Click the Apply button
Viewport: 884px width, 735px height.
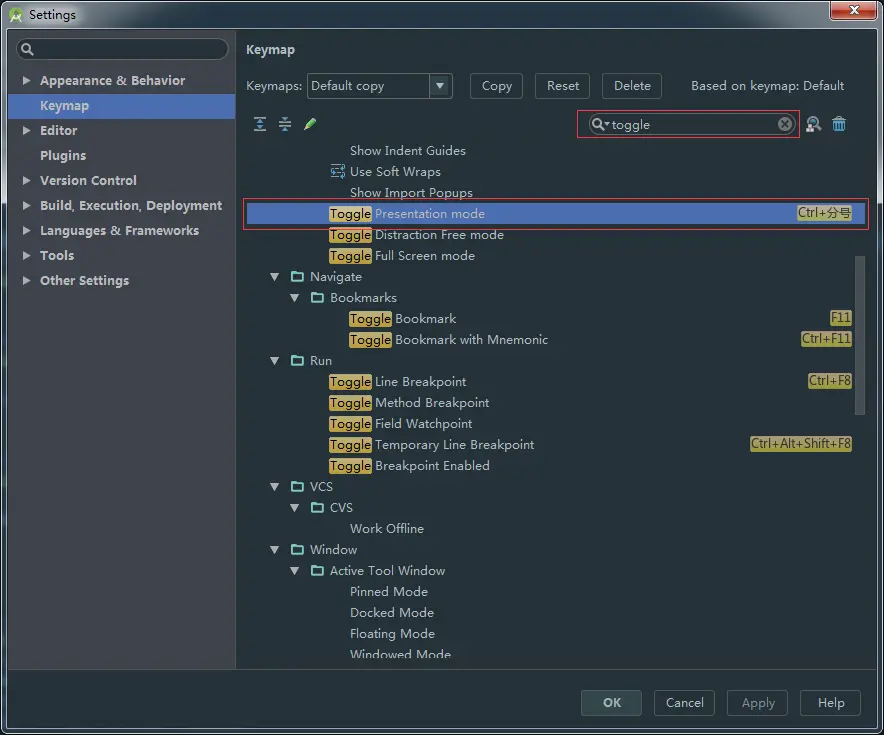(x=757, y=702)
